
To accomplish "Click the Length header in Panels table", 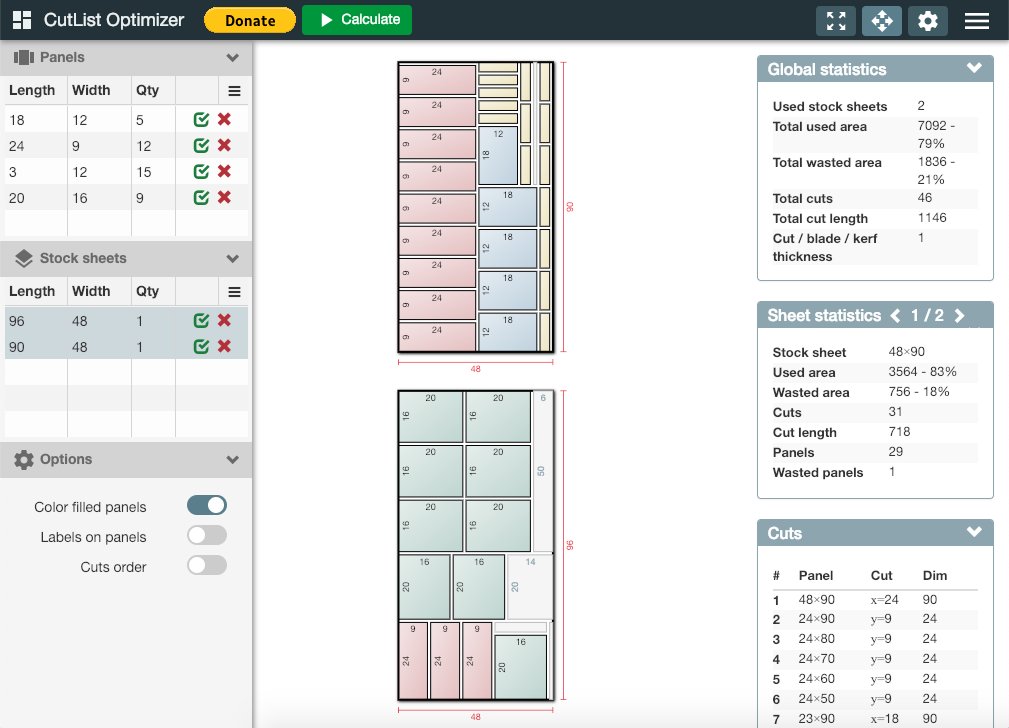I will coord(32,90).
